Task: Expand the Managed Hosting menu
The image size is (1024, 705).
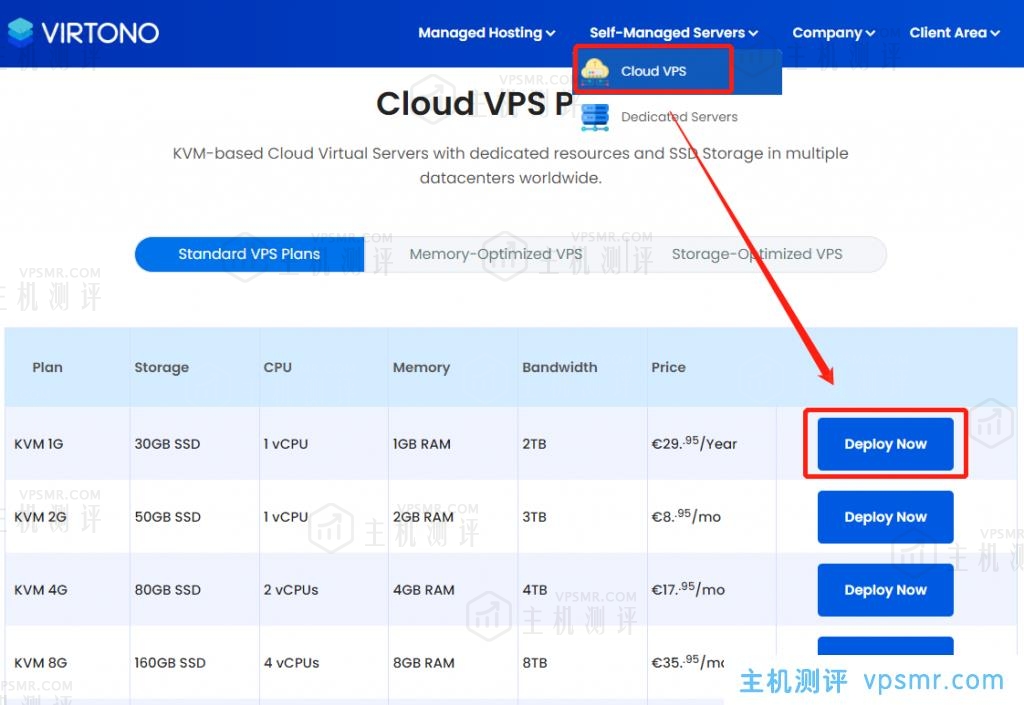Action: pyautogui.click(x=487, y=33)
